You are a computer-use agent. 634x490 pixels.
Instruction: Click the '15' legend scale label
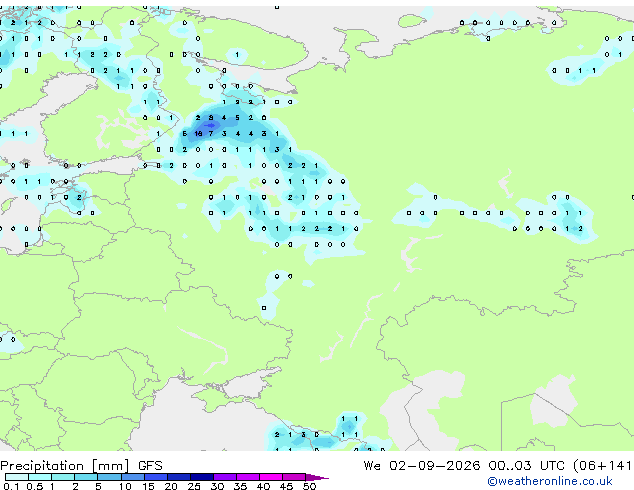(x=148, y=486)
